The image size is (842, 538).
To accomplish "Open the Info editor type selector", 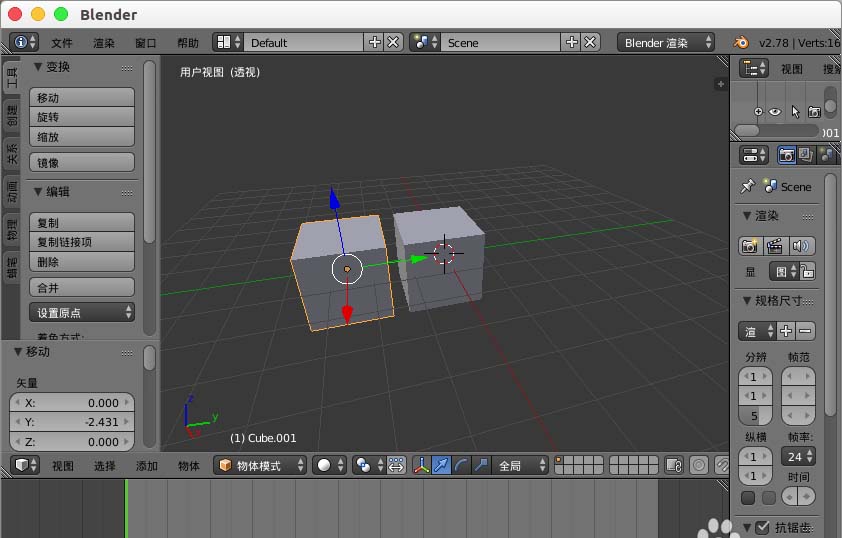I will click(24, 42).
